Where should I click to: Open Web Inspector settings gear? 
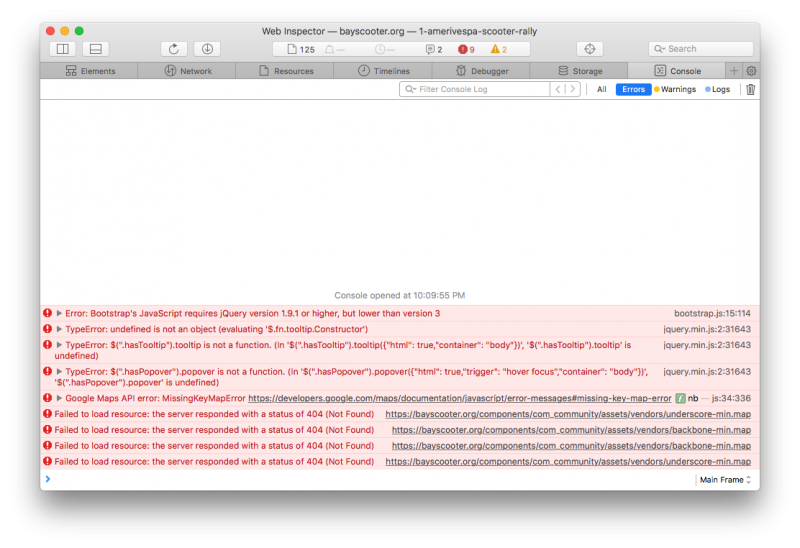[751, 71]
